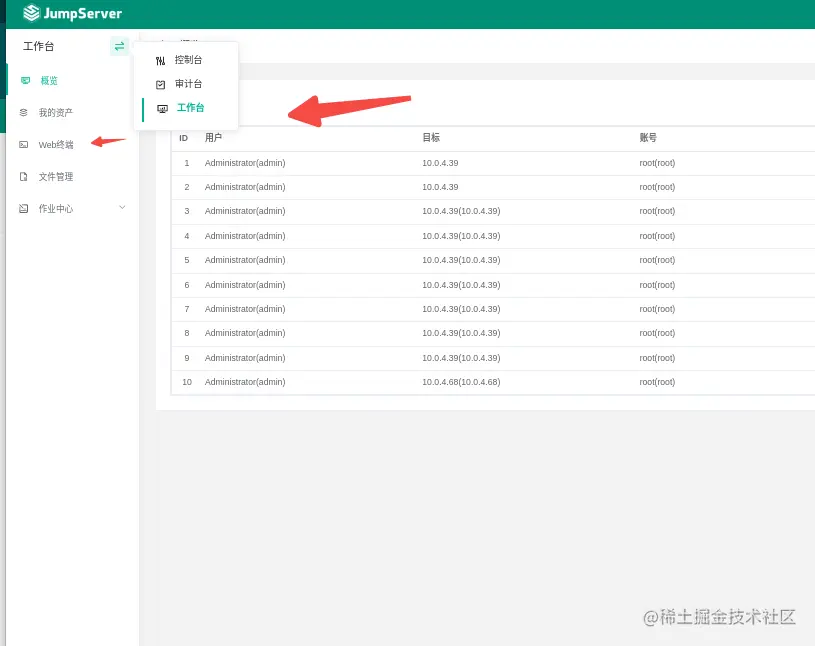Open 文件管理 in the sidebar
Screen dimensions: 815x646
point(56,177)
